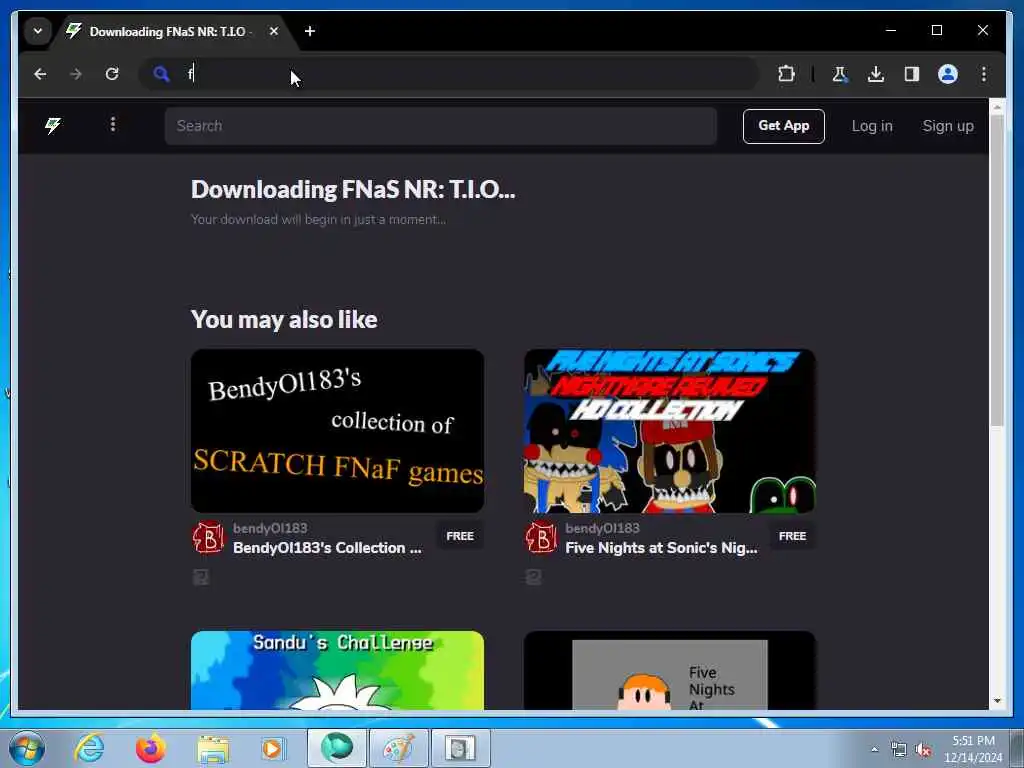Click bendyOl183 avatar under Collection game
1024x768 pixels.
[x=208, y=537]
